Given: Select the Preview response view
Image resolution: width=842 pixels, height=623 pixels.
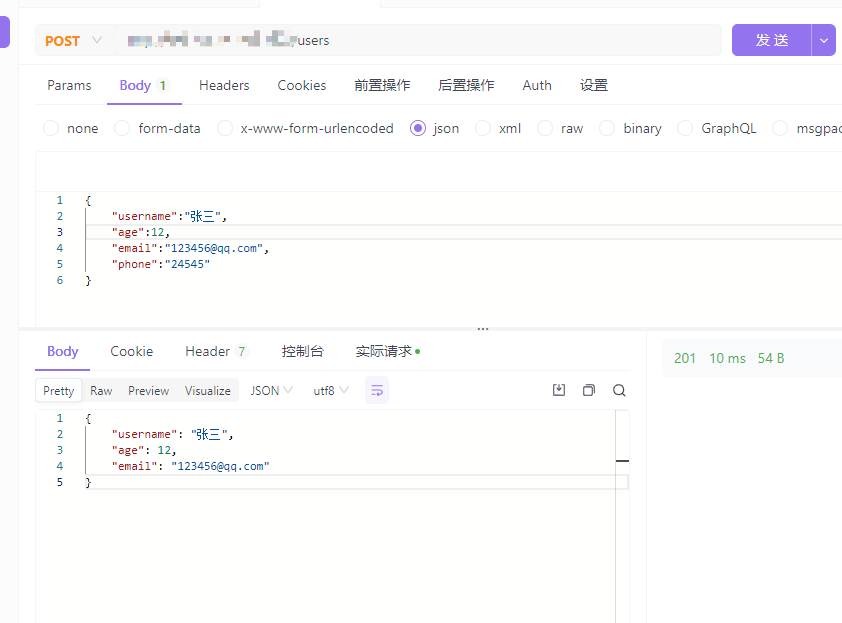Looking at the screenshot, I should (148, 390).
